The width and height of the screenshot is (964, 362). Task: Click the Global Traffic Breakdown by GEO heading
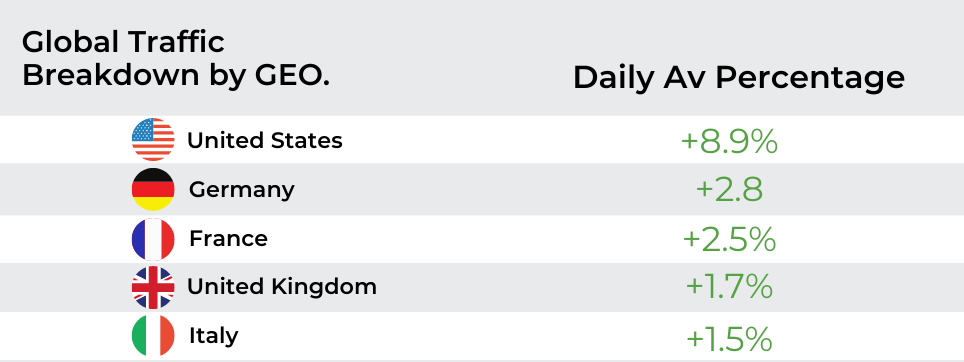(x=176, y=60)
